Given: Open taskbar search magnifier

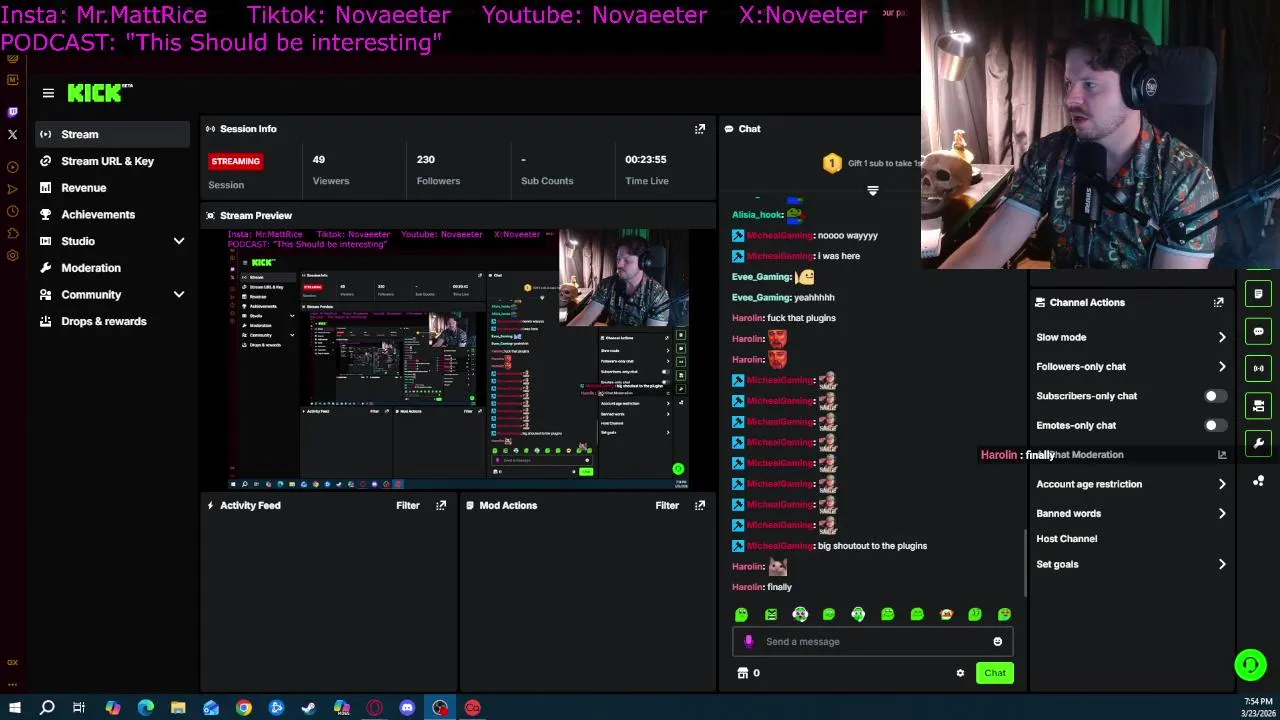Looking at the screenshot, I should tap(47, 708).
